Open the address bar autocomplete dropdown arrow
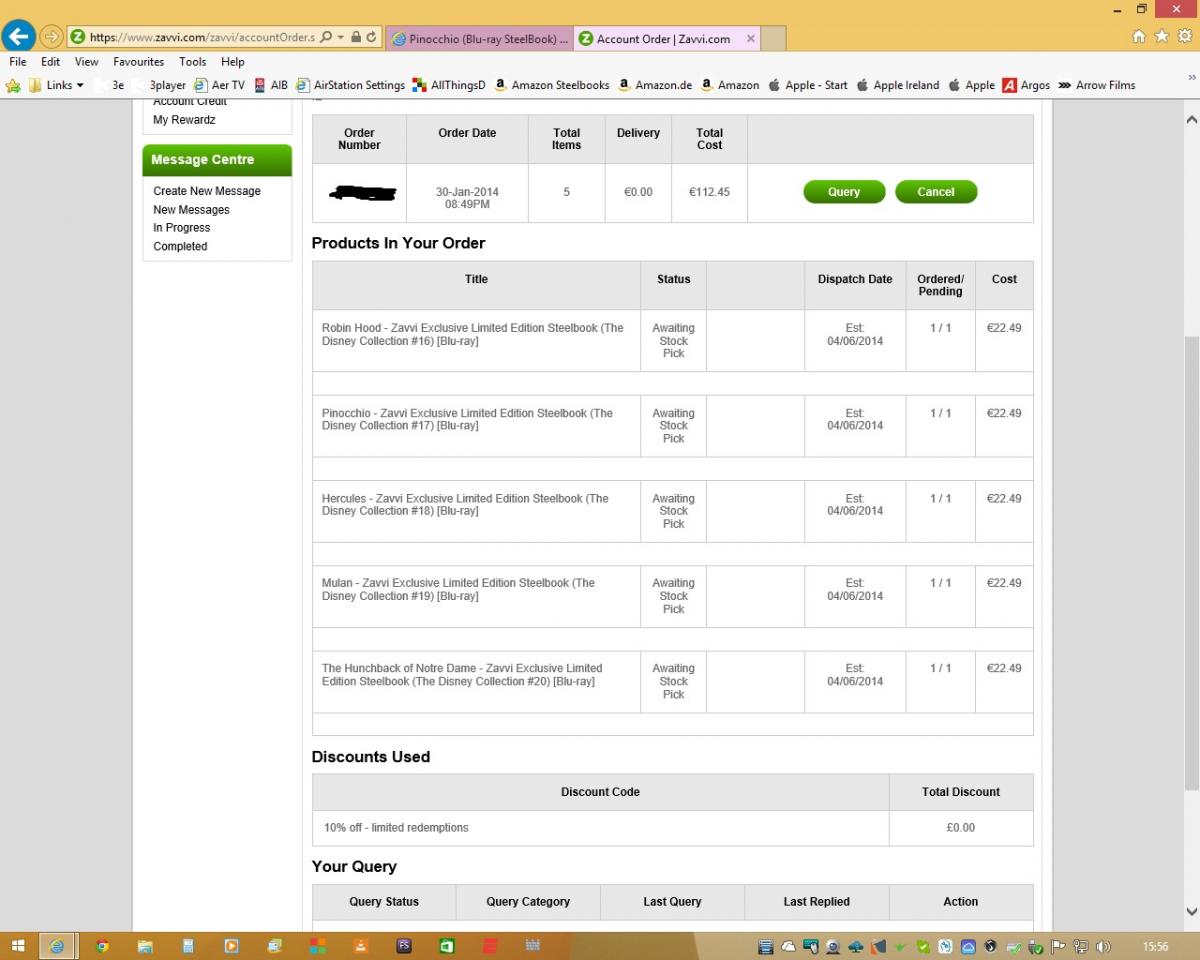 pyautogui.click(x=341, y=38)
